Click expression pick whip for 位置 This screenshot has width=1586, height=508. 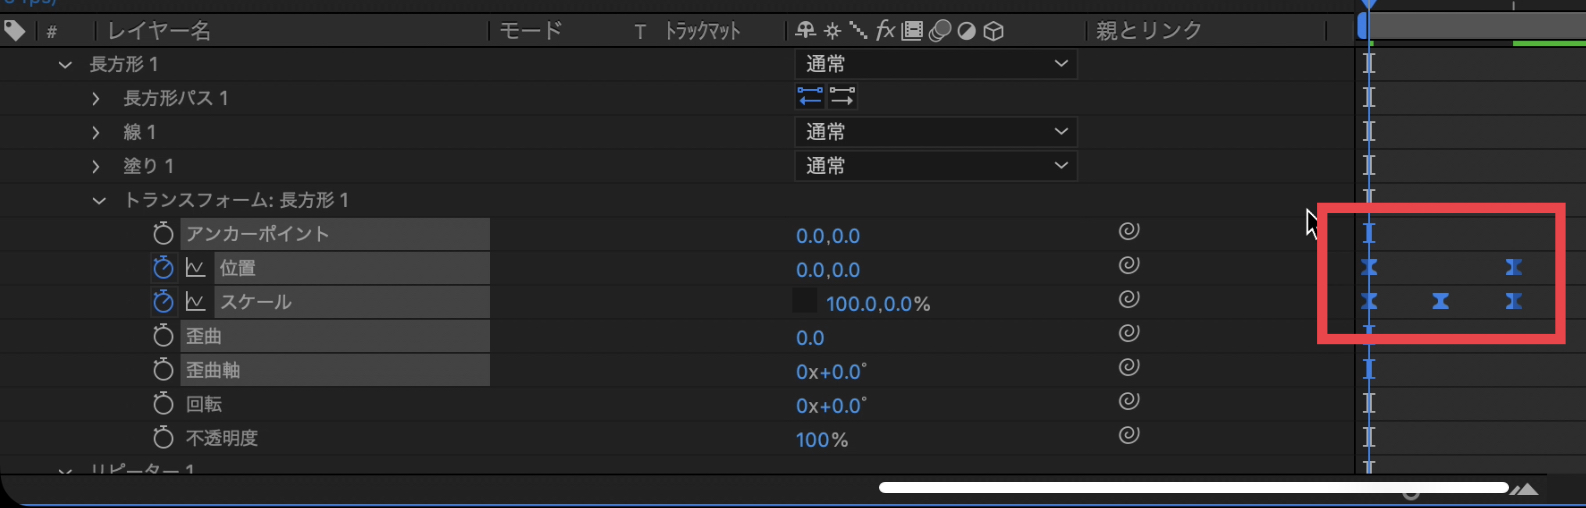[1129, 265]
